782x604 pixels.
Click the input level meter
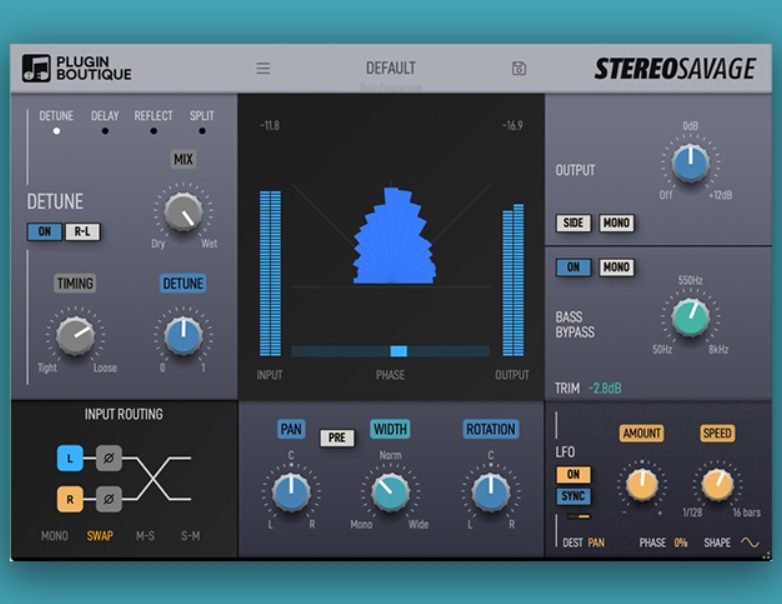point(270,273)
